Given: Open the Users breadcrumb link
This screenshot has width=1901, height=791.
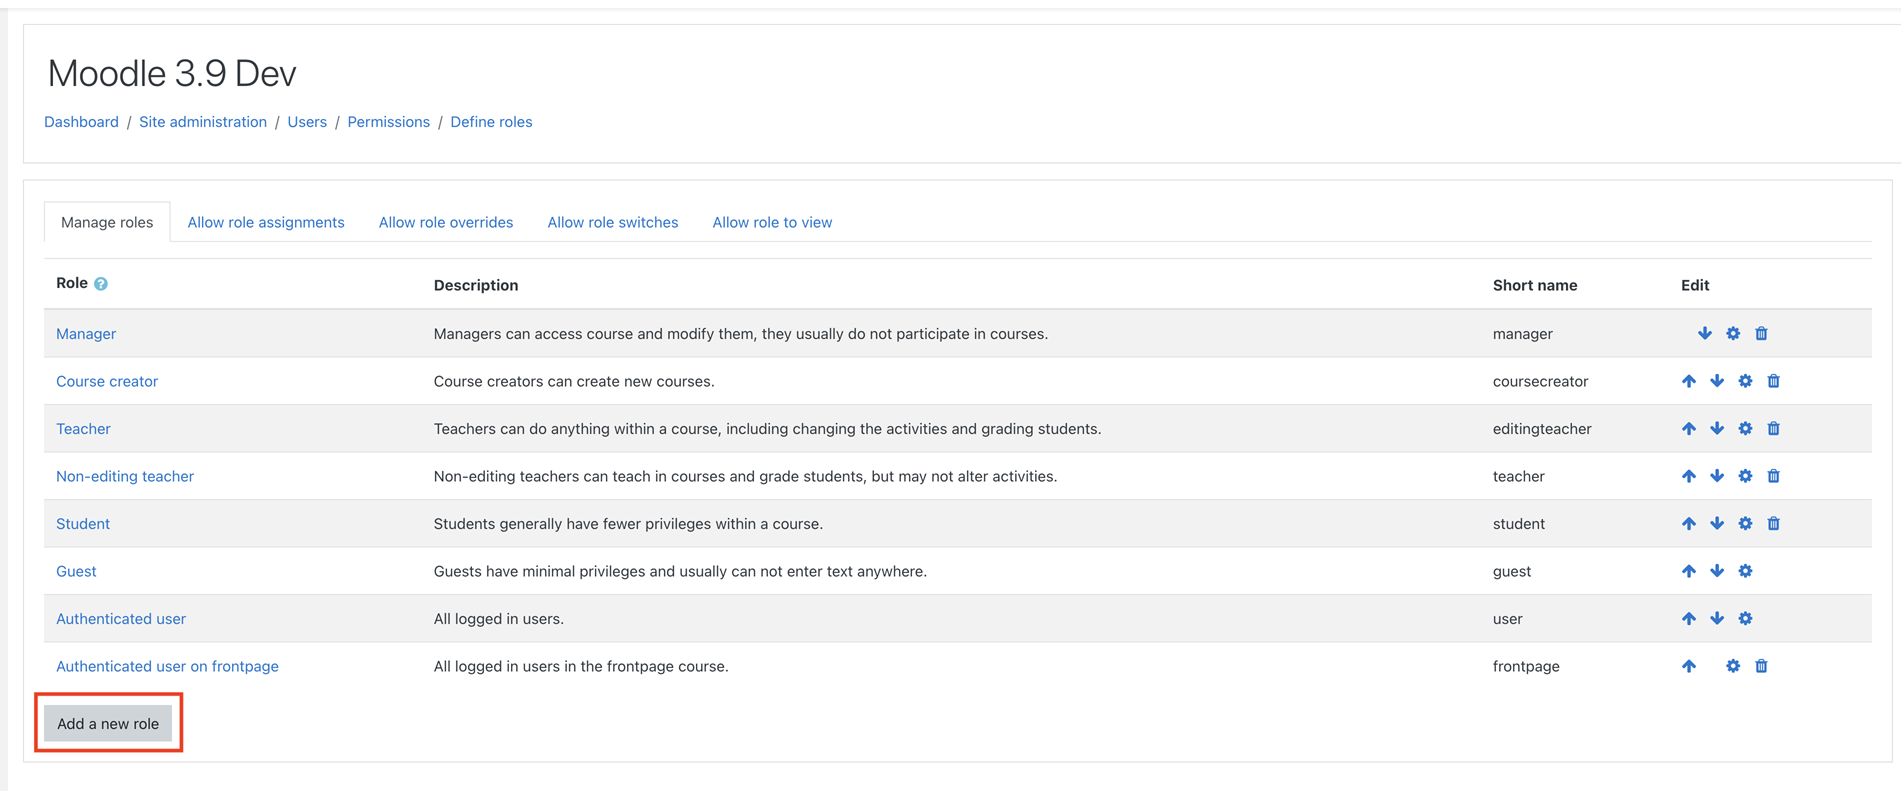Looking at the screenshot, I should click(307, 122).
